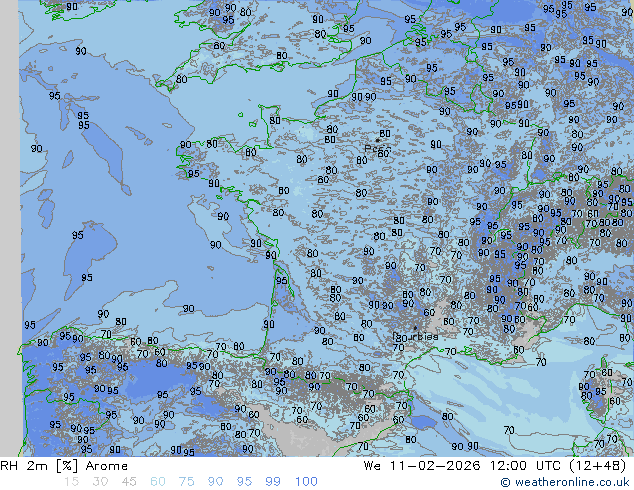Choose the 90 humidity legend value
The height and width of the screenshot is (490, 634).
click(x=216, y=482)
